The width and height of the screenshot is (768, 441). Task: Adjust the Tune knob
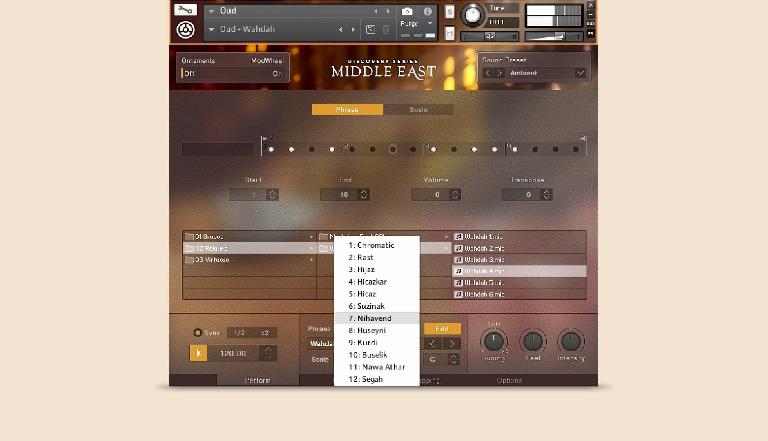pos(473,15)
